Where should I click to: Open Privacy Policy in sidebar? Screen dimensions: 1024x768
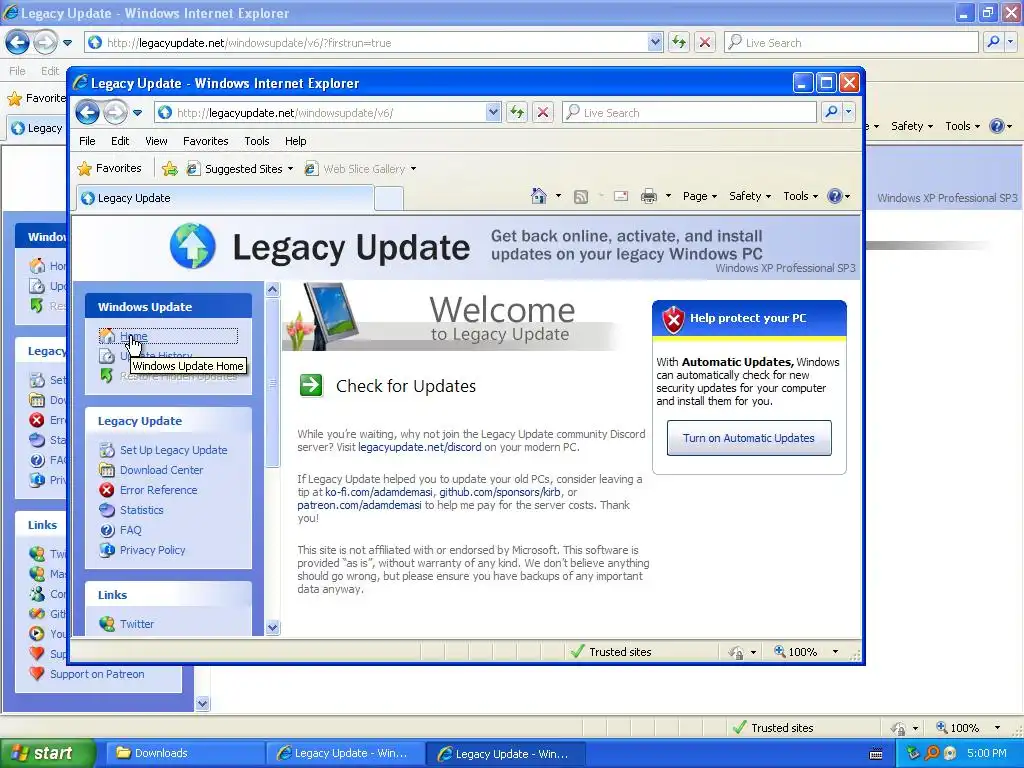click(x=153, y=550)
